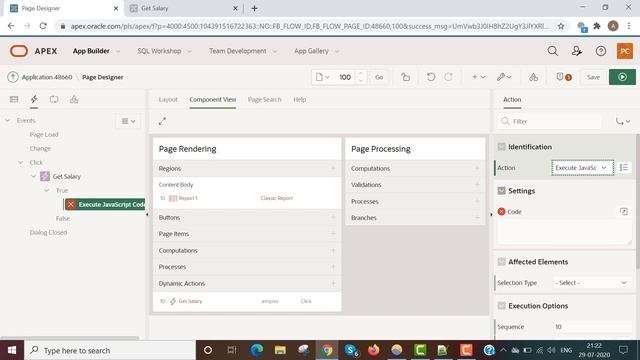
Task: Open the Get Salary dynamic action link
Action: [x=190, y=301]
